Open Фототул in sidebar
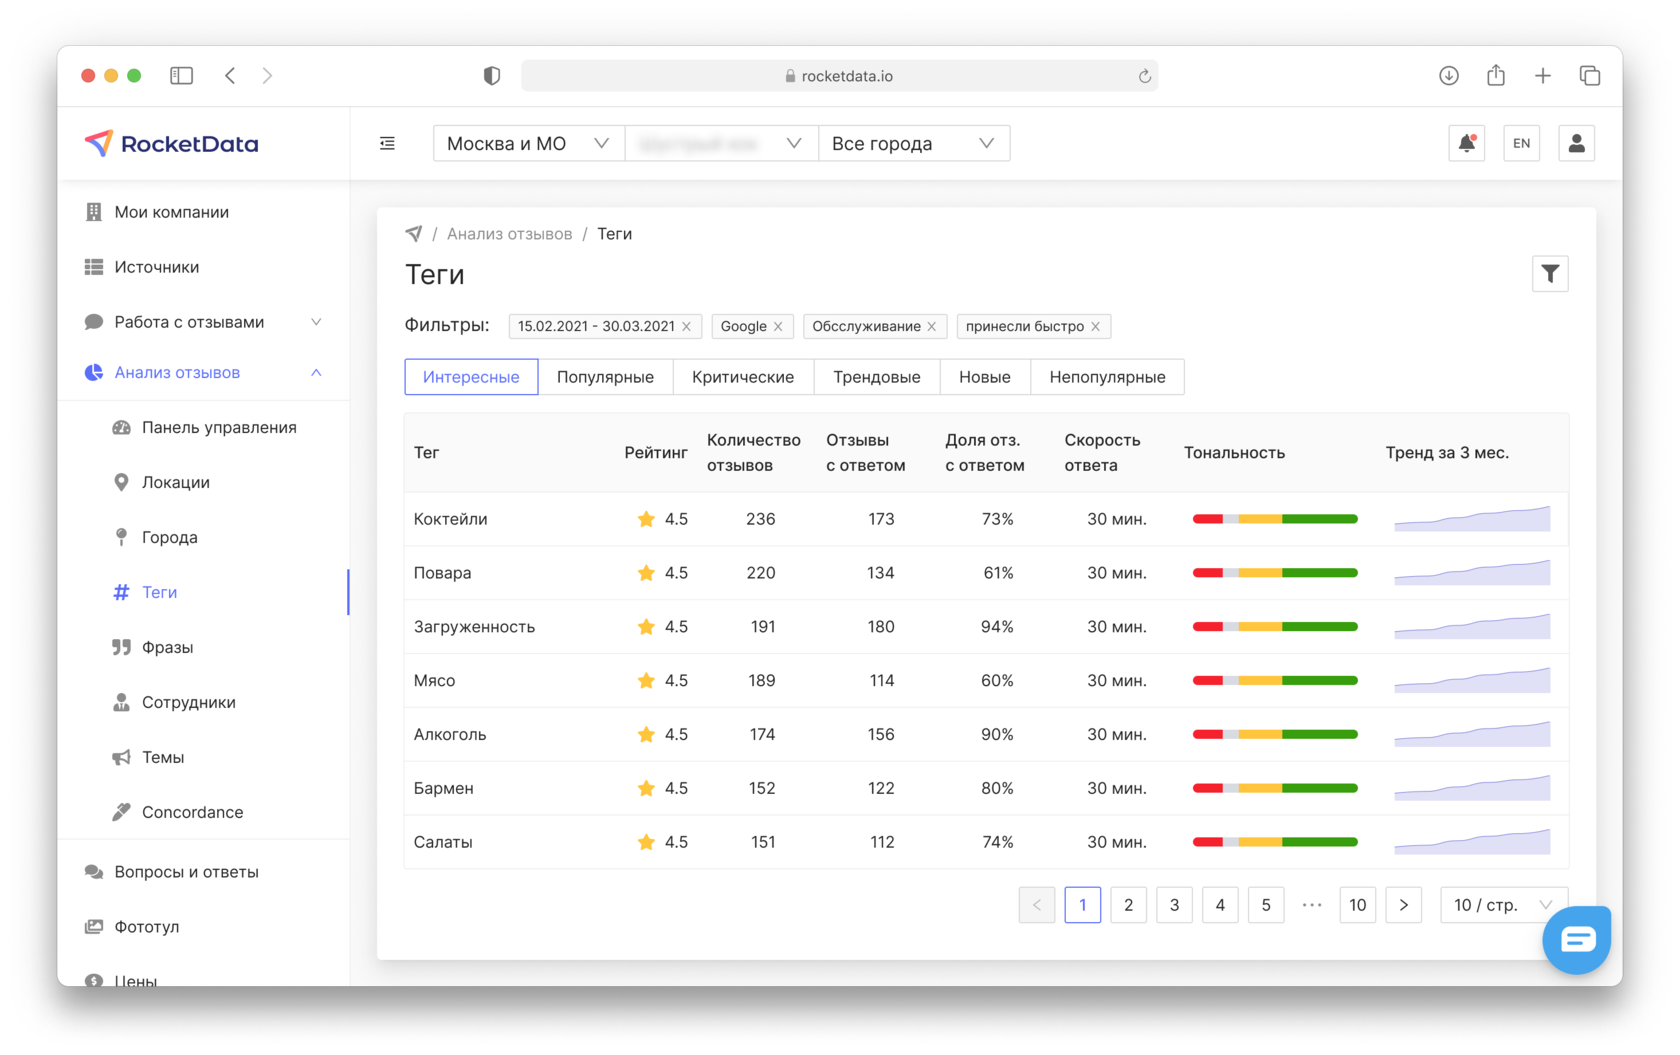 coord(204,927)
